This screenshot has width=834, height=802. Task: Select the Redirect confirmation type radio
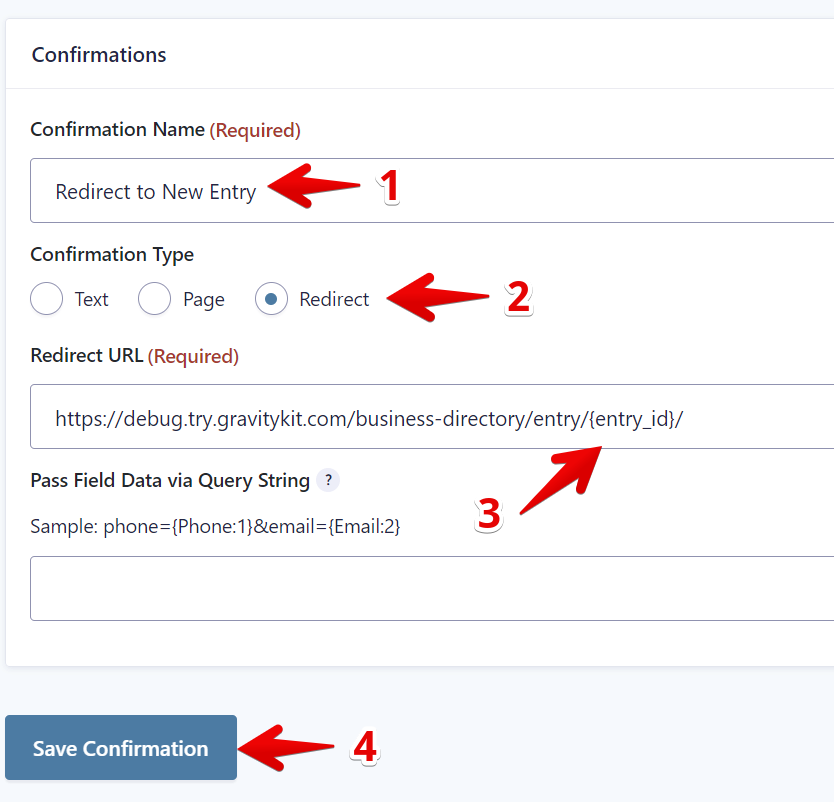tap(271, 299)
